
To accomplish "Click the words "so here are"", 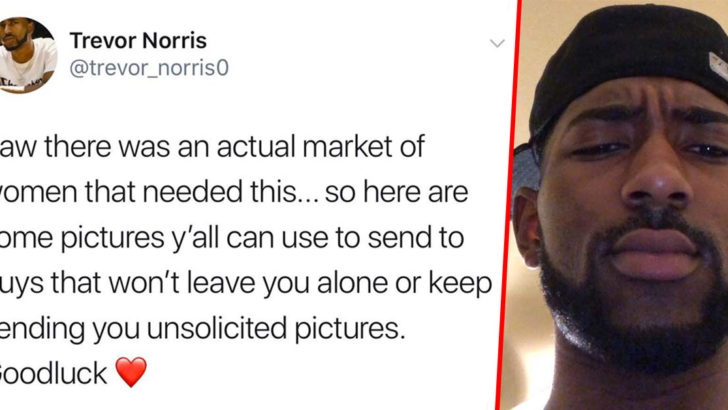I will [396, 192].
